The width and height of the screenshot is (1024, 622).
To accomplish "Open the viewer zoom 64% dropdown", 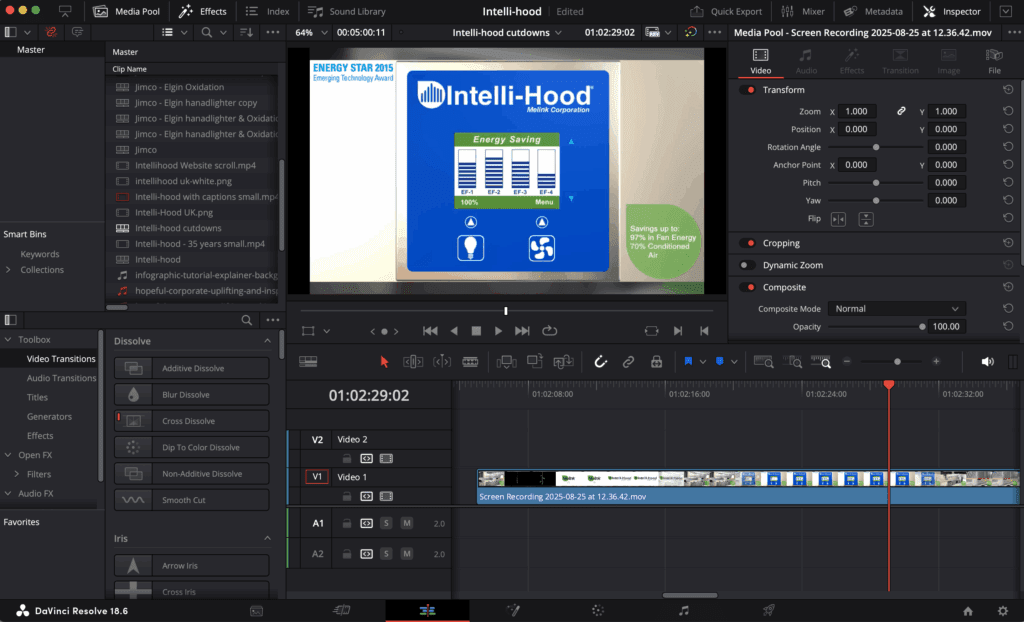I will point(310,32).
